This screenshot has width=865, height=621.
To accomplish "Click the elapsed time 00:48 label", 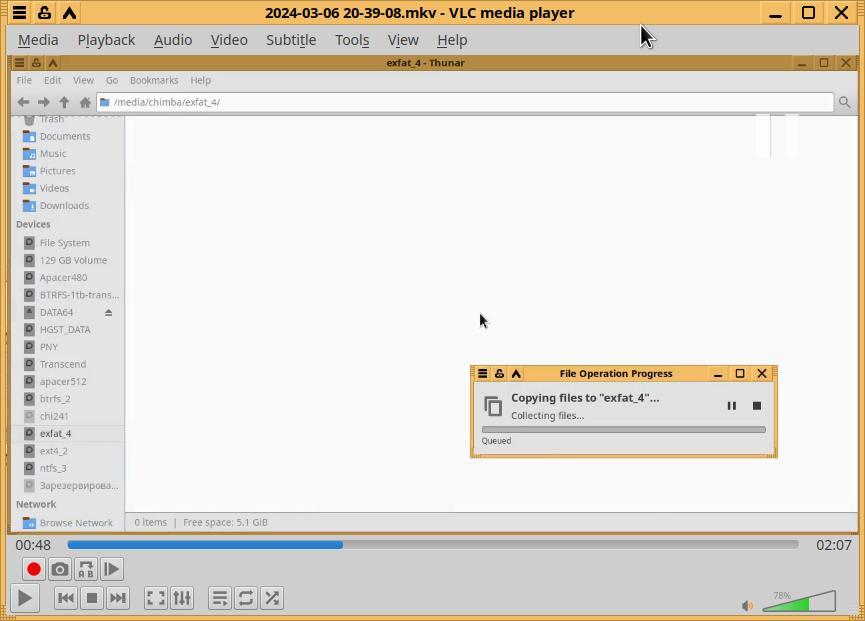I will point(33,545).
